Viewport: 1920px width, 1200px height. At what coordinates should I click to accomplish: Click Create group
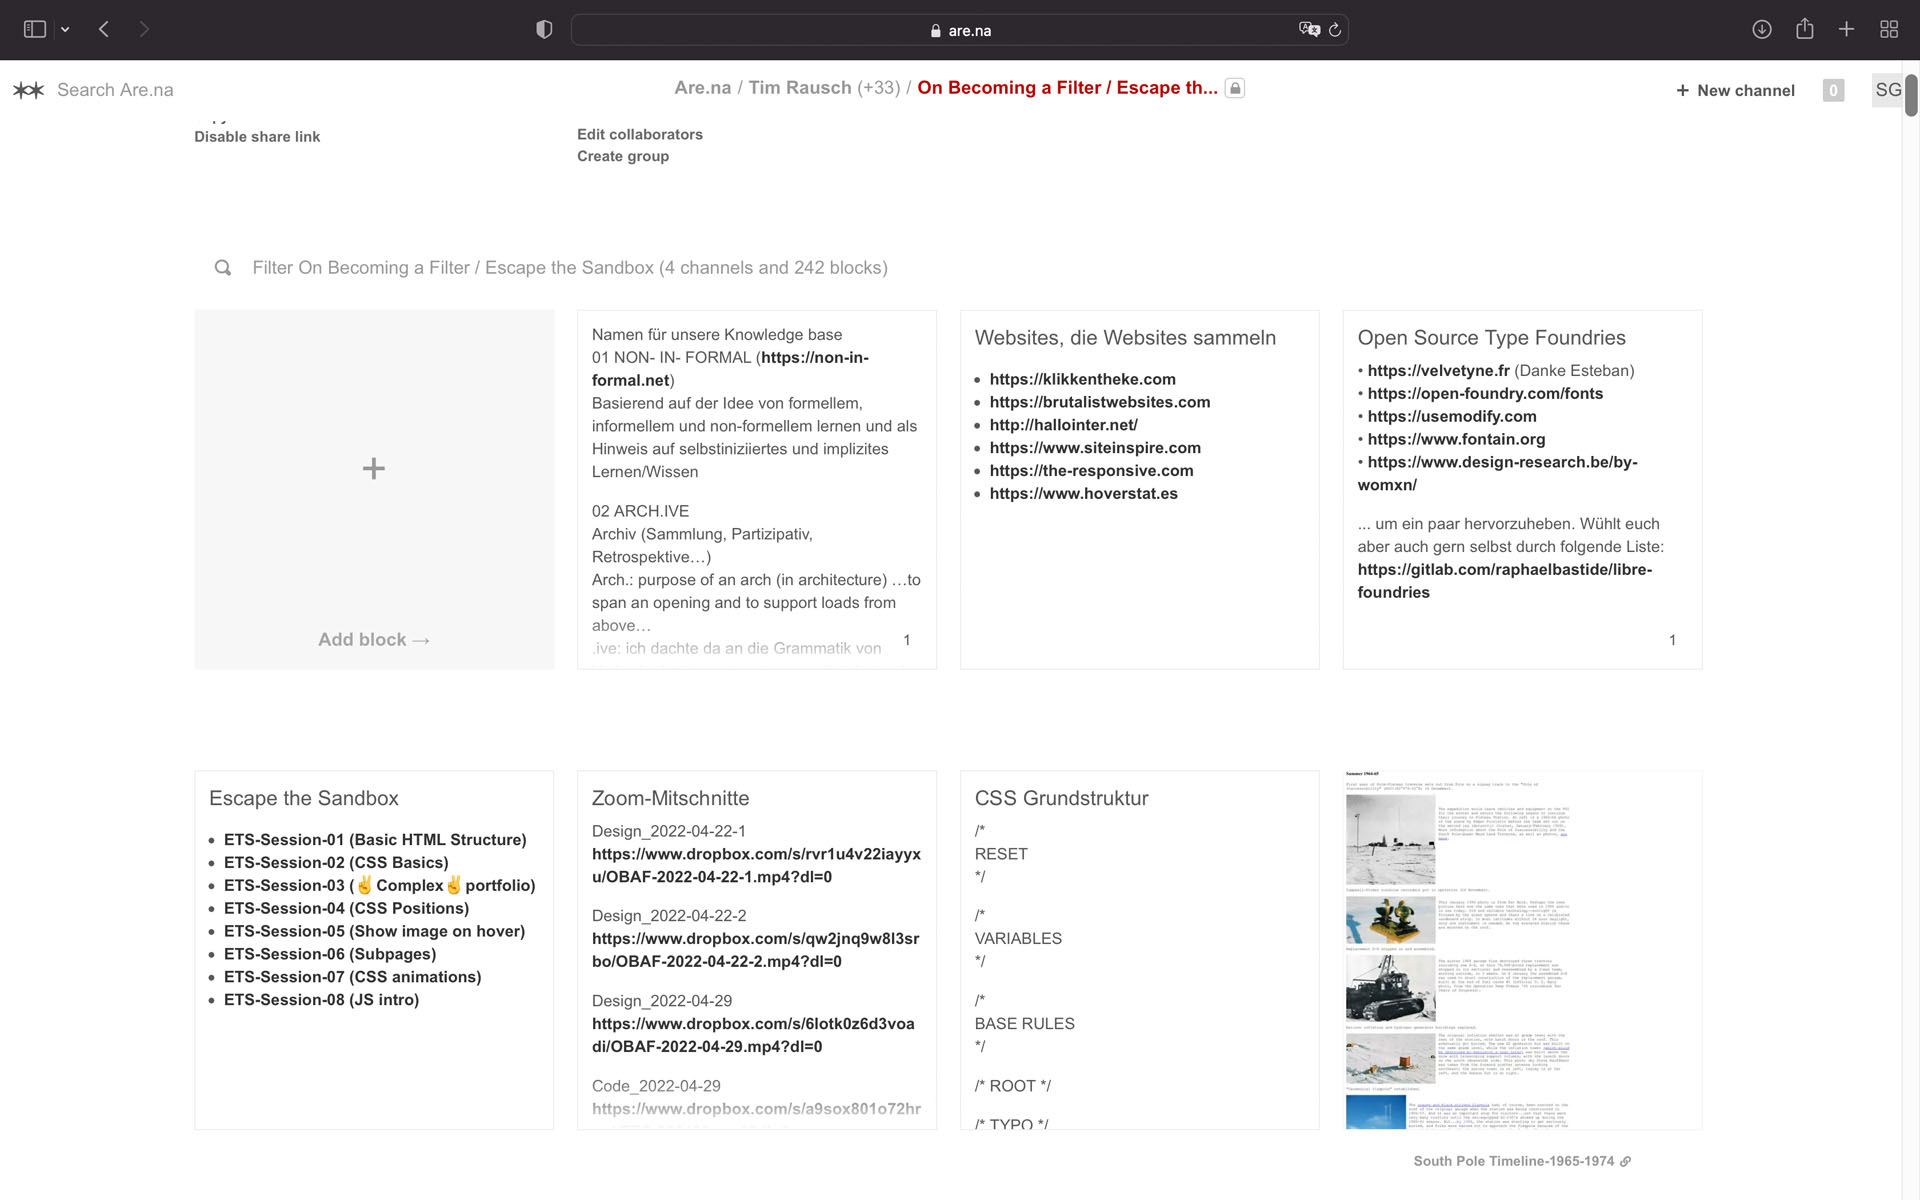click(x=623, y=156)
